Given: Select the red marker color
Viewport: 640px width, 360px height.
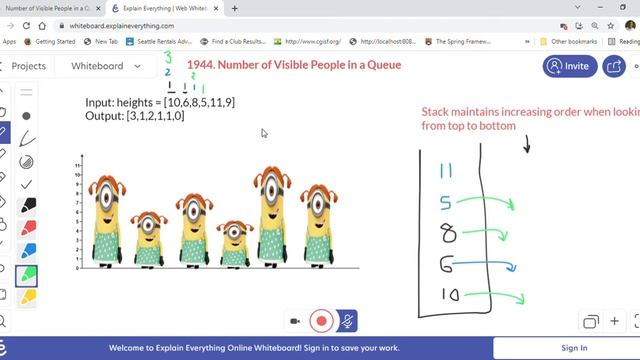Looking at the screenshot, I should point(27,229).
